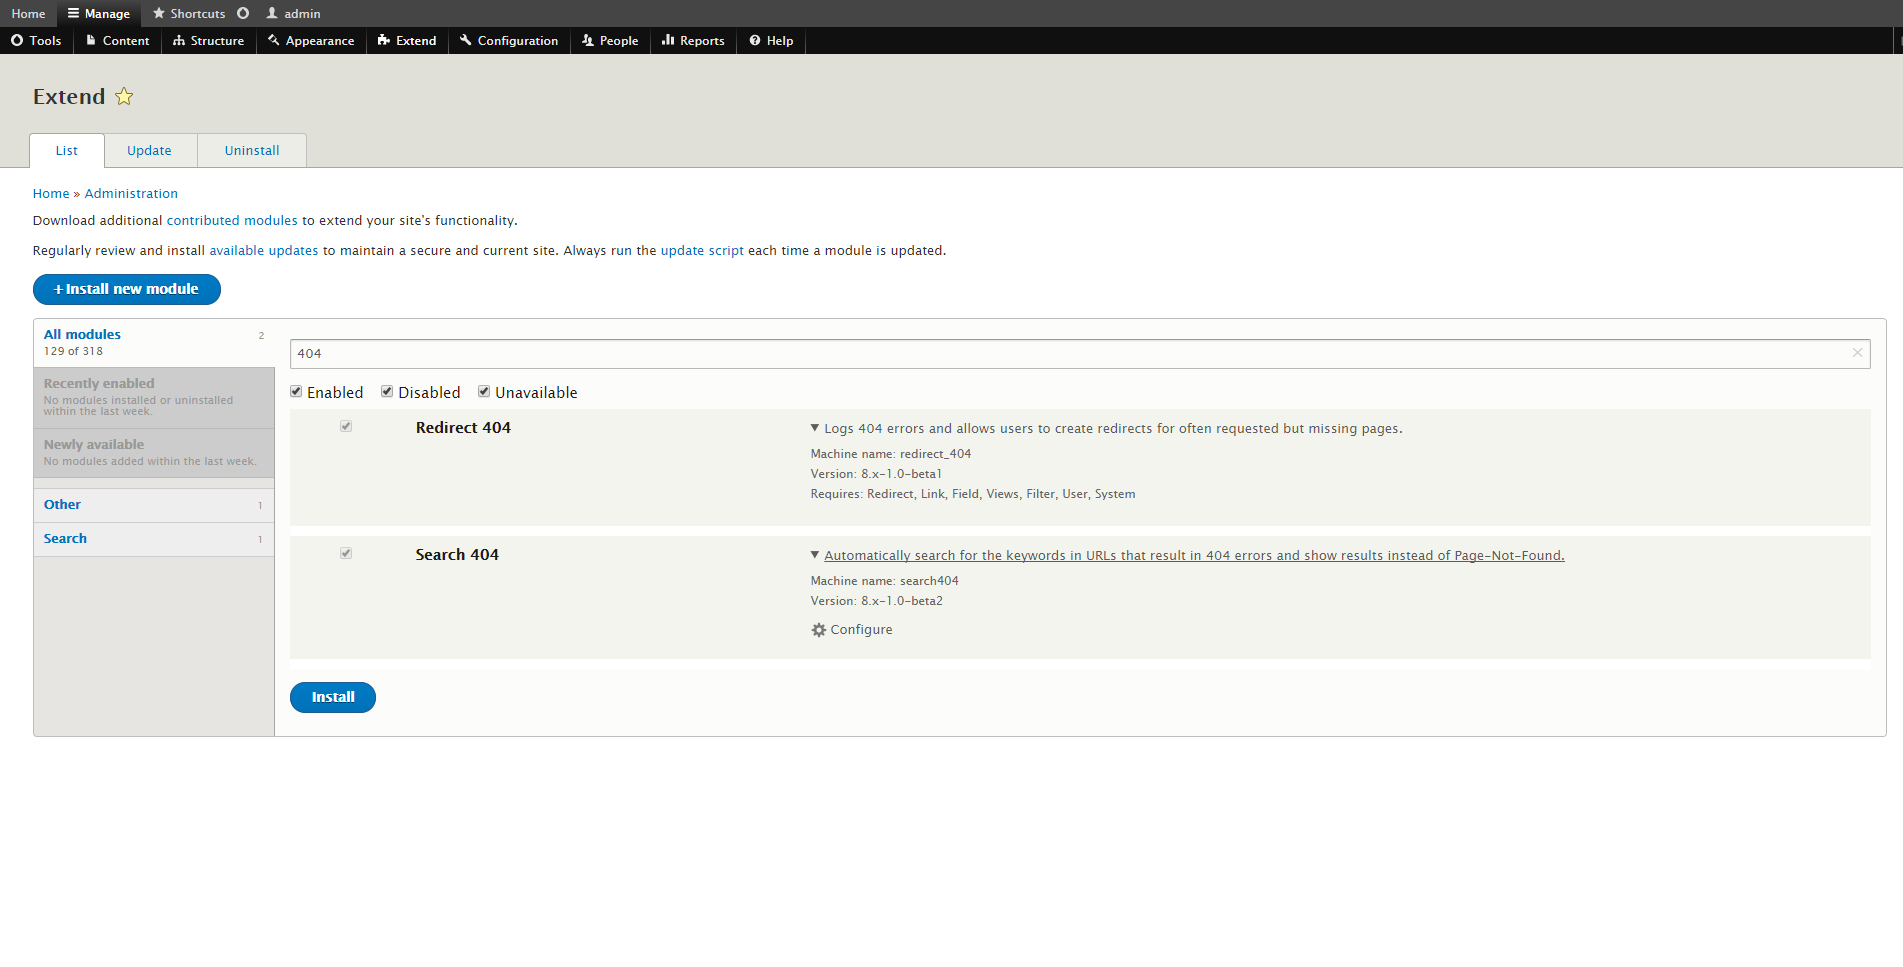Click the module filter text field
Screen dimensions: 1903x967
pos(1070,354)
